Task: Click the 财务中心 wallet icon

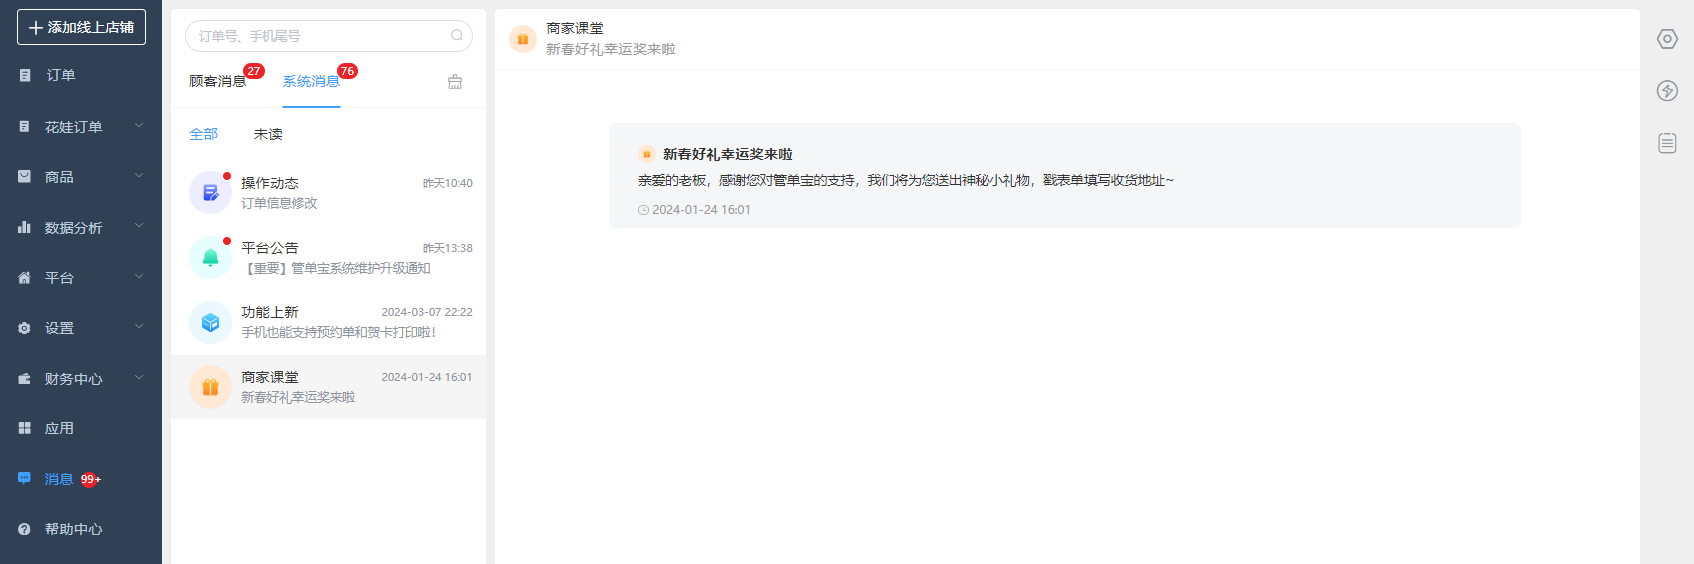Action: click(25, 379)
